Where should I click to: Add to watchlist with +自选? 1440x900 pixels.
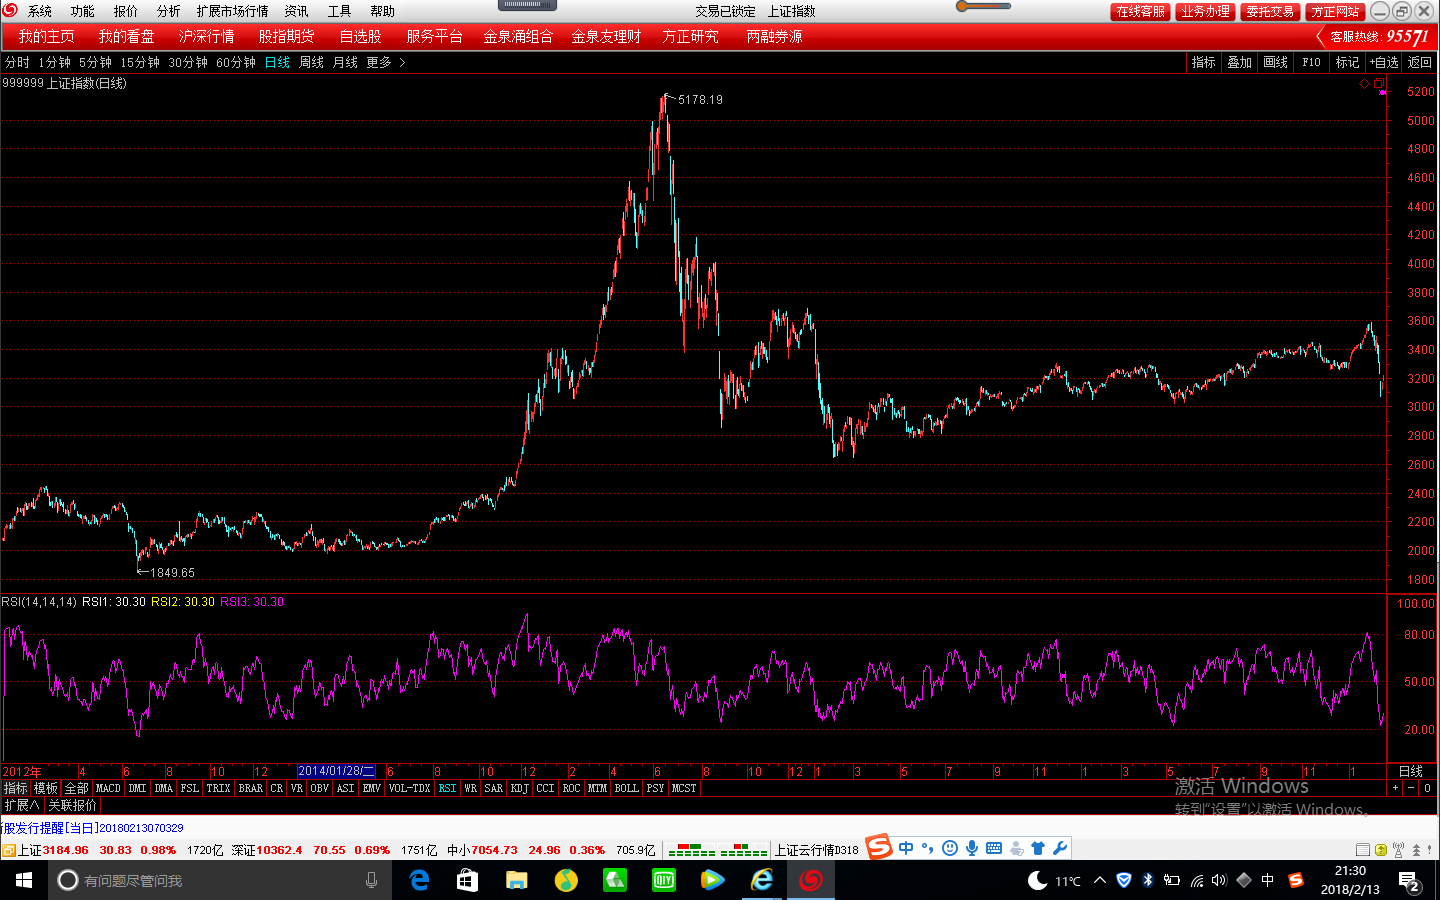point(1384,62)
